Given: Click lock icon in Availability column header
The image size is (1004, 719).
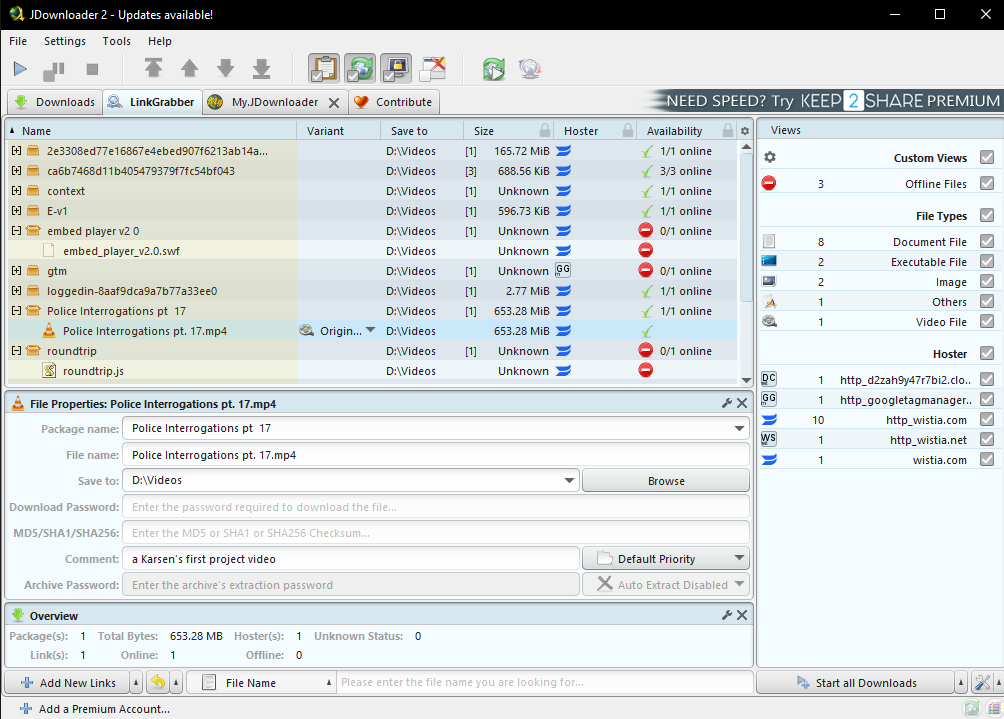Looking at the screenshot, I should pyautogui.click(x=728, y=131).
